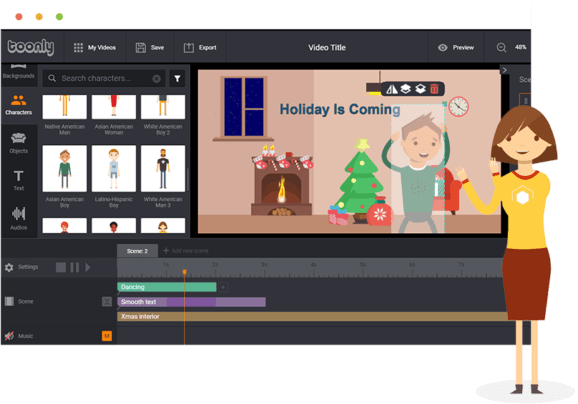Expand the right side panel arrow
Screen dimensions: 578x404
pos(504,70)
